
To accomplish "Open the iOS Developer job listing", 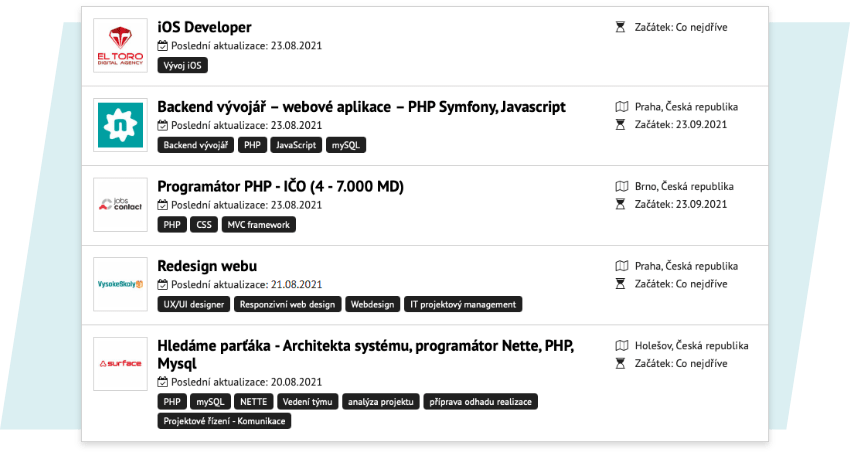I will tap(204, 27).
